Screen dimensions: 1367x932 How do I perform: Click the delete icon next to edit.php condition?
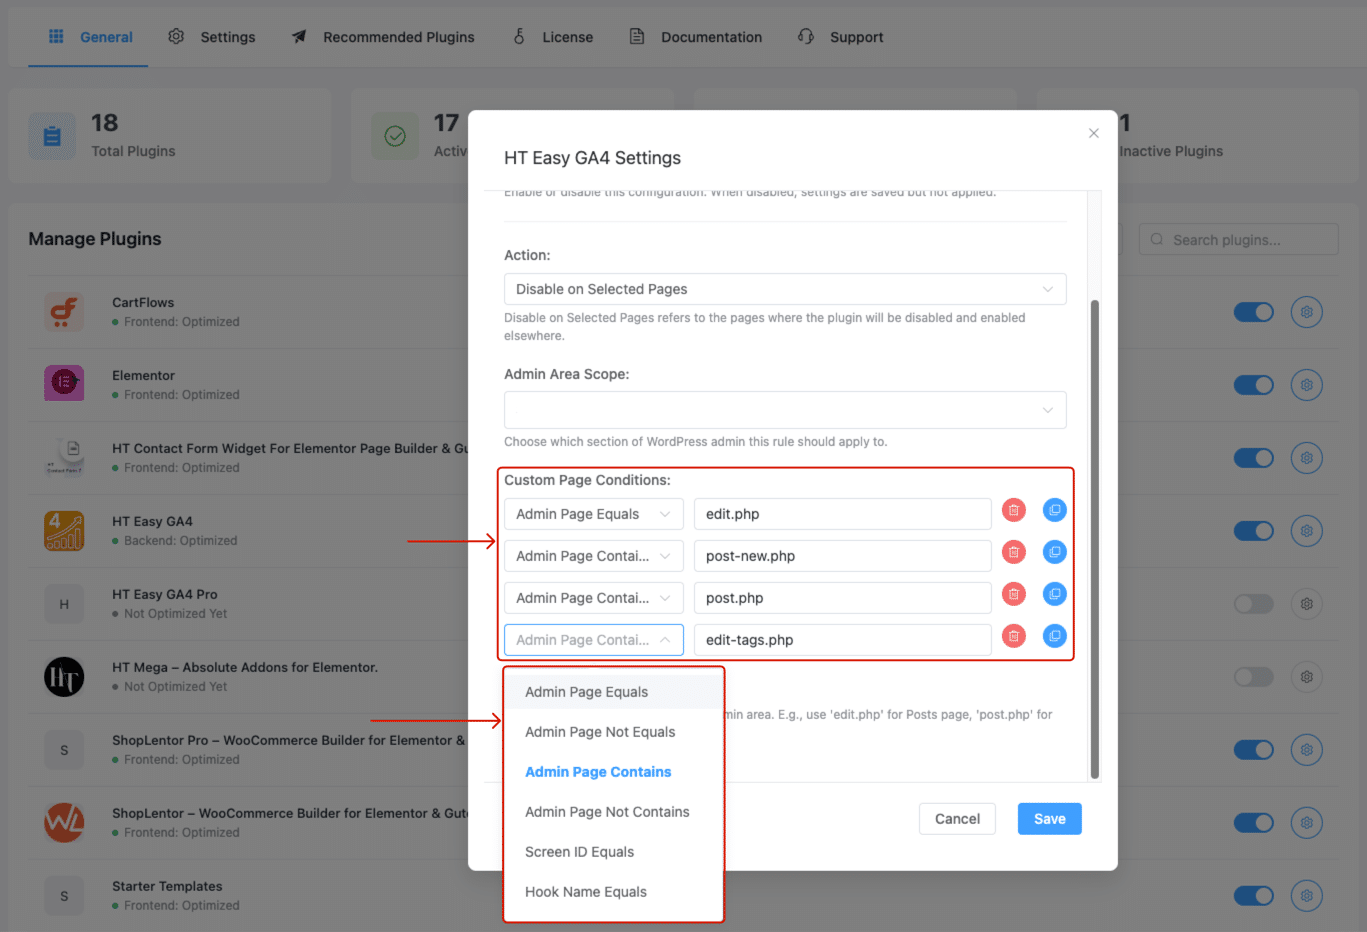tap(1013, 510)
